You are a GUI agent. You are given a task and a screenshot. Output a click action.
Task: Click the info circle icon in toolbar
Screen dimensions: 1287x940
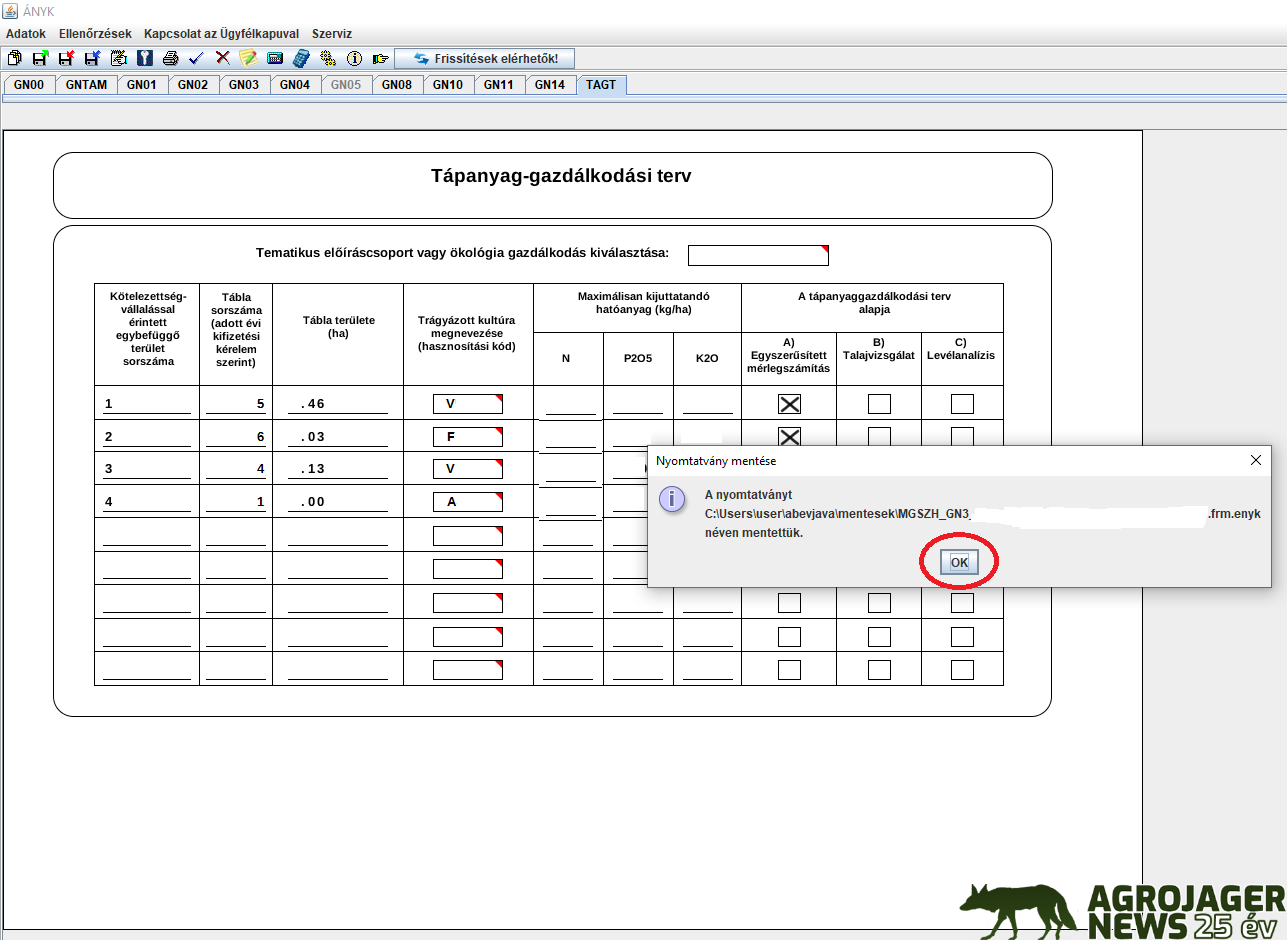(x=353, y=59)
